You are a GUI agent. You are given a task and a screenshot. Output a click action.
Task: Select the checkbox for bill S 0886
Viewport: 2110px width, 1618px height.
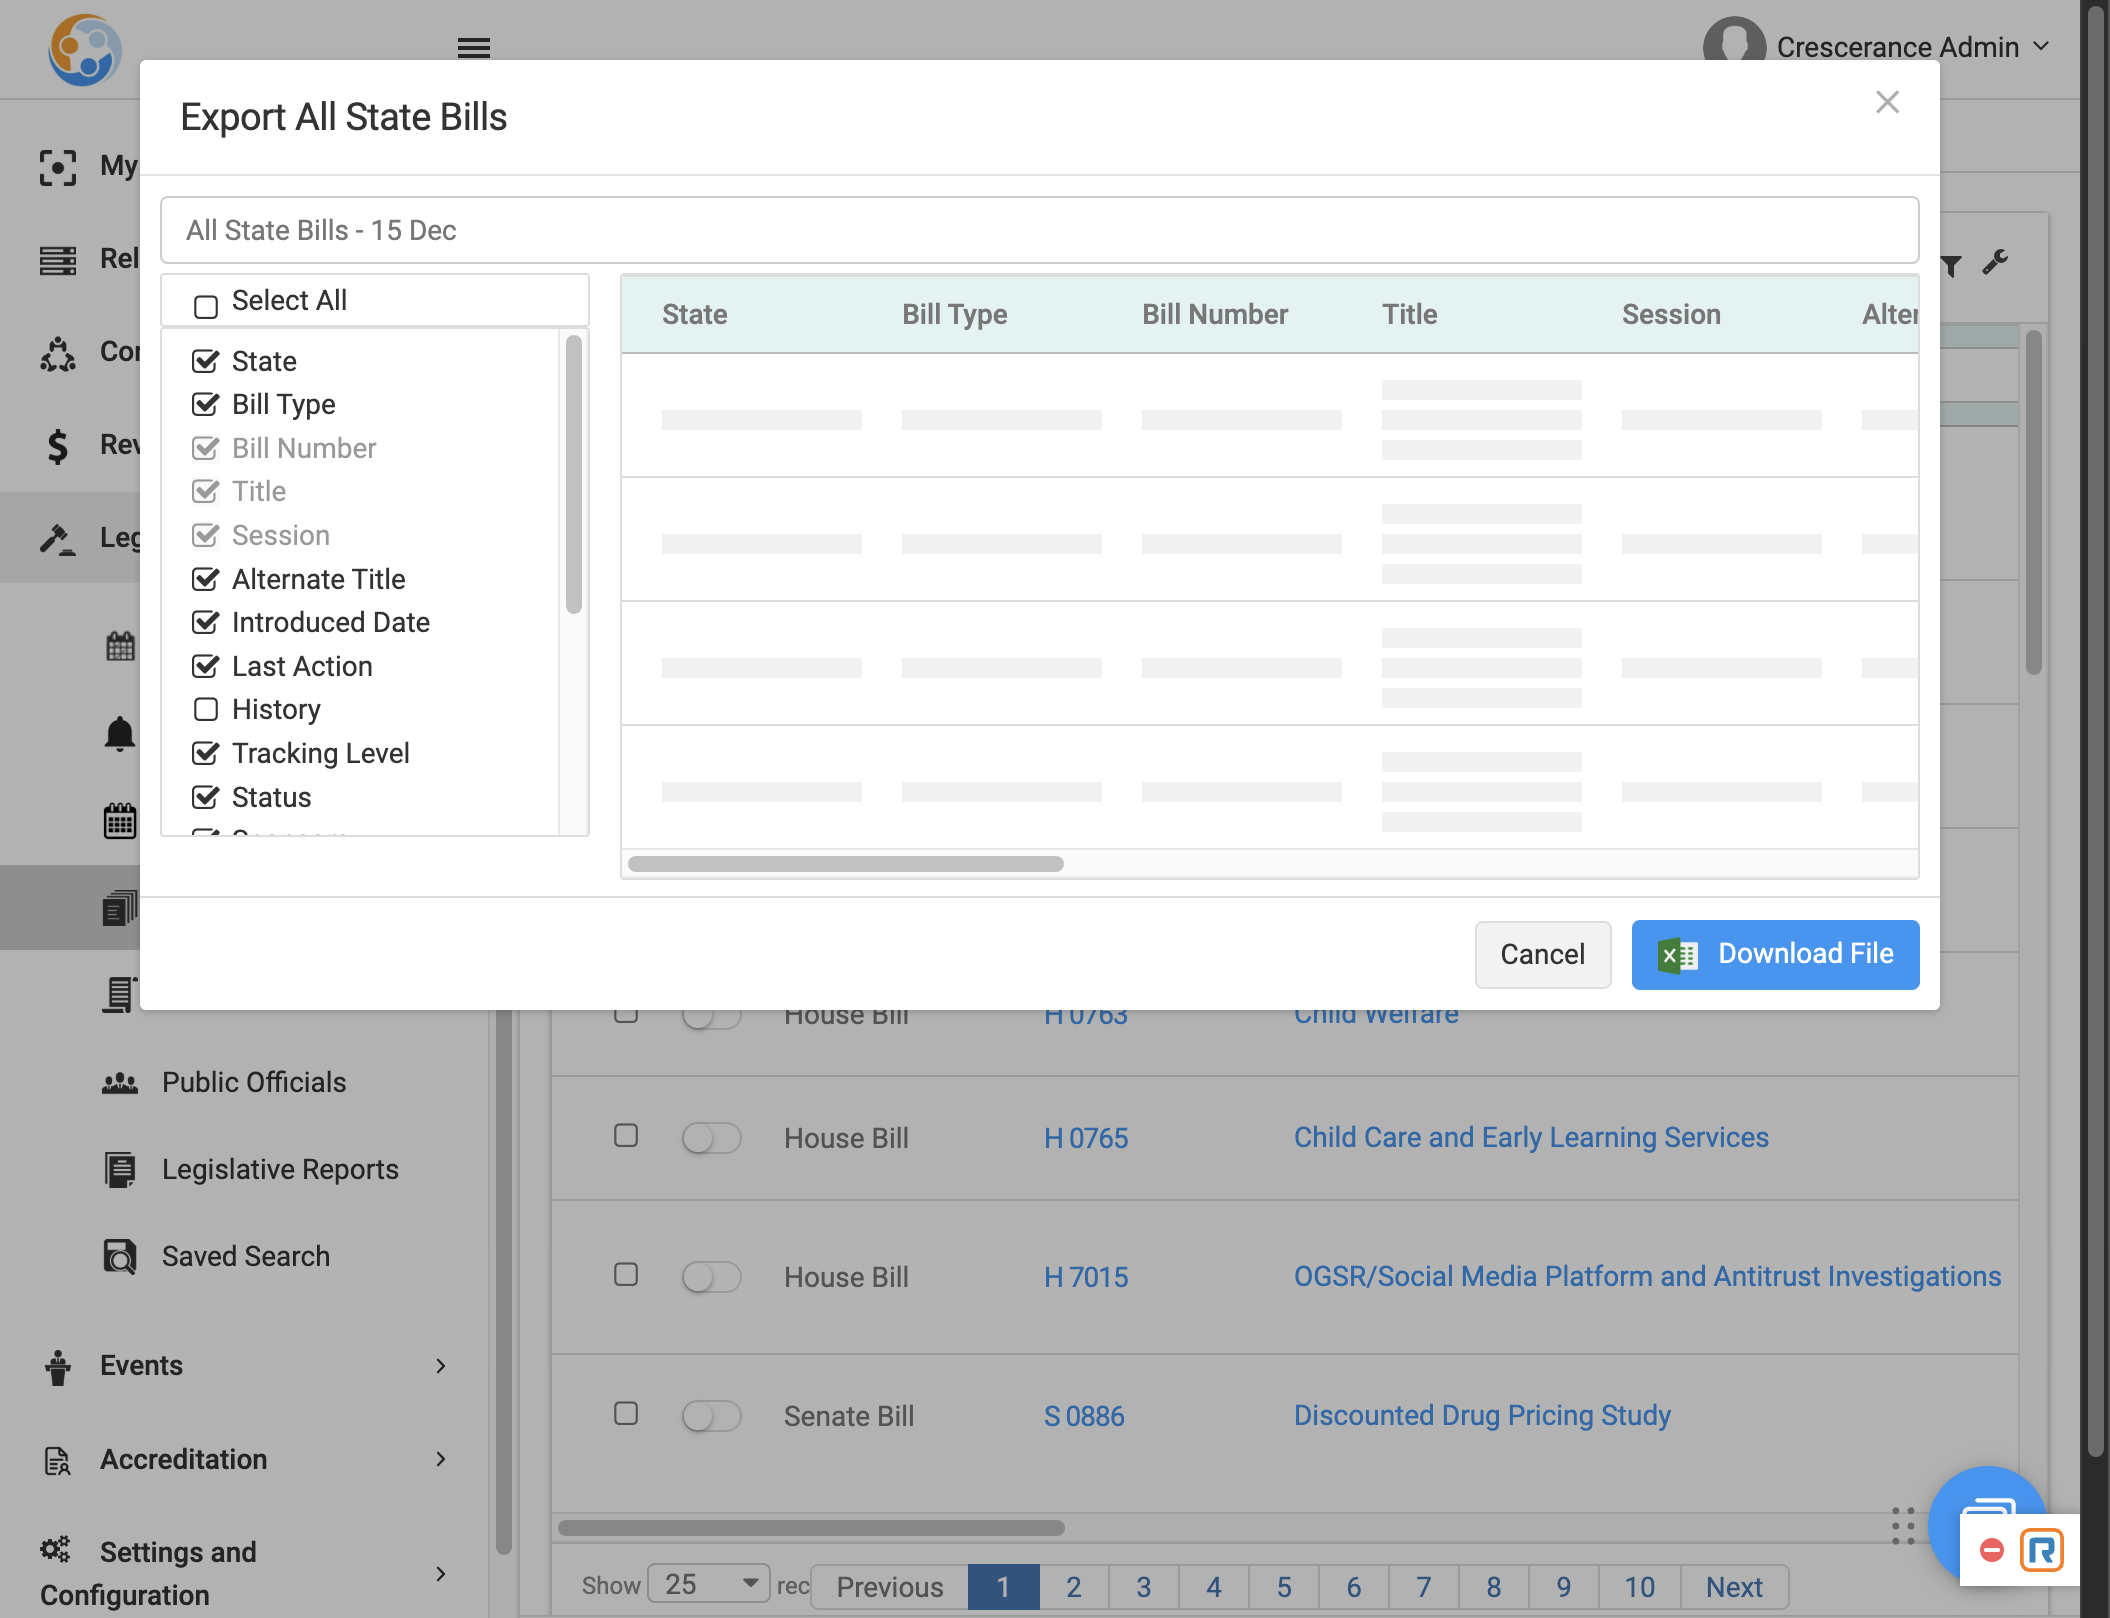626,1413
